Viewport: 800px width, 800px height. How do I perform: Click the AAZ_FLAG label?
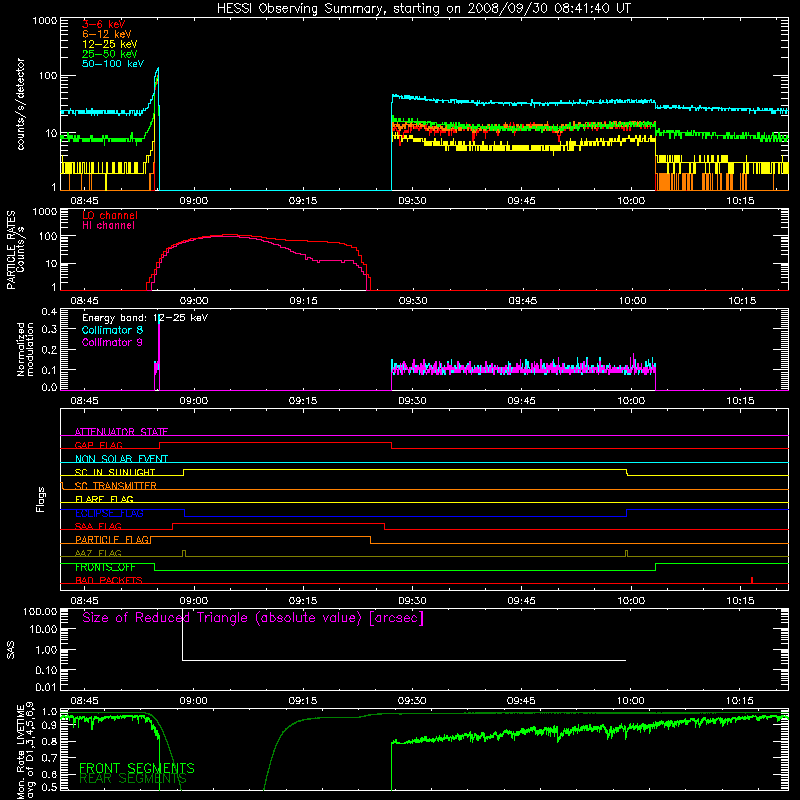tap(98, 553)
